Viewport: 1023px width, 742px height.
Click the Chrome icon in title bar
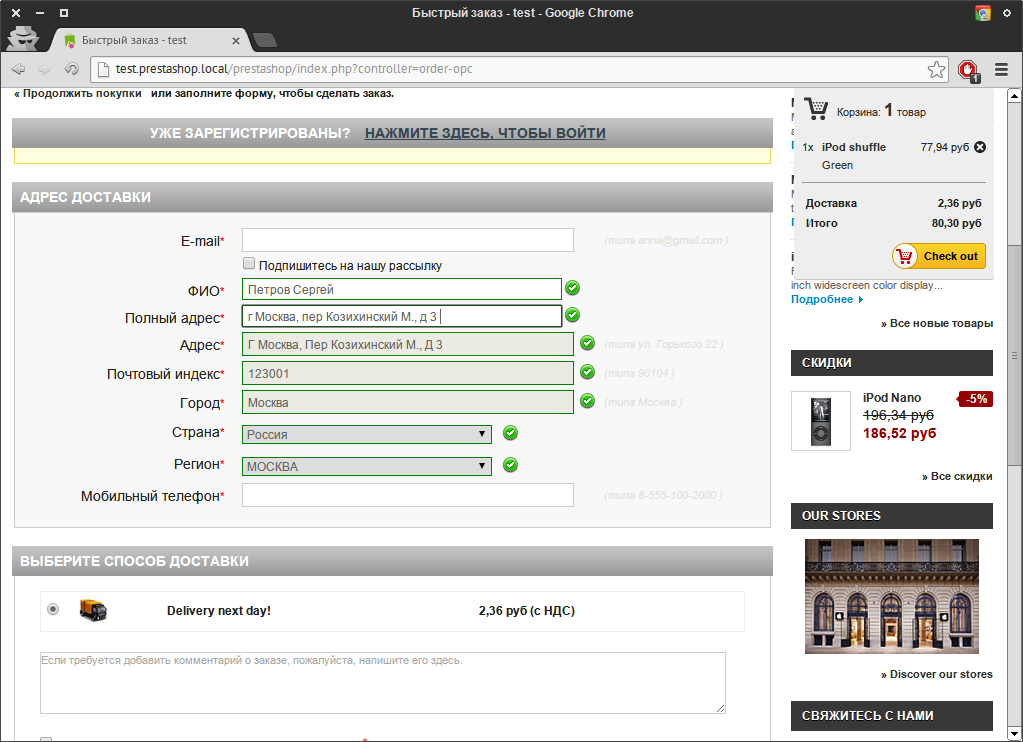pyautogui.click(x=983, y=13)
